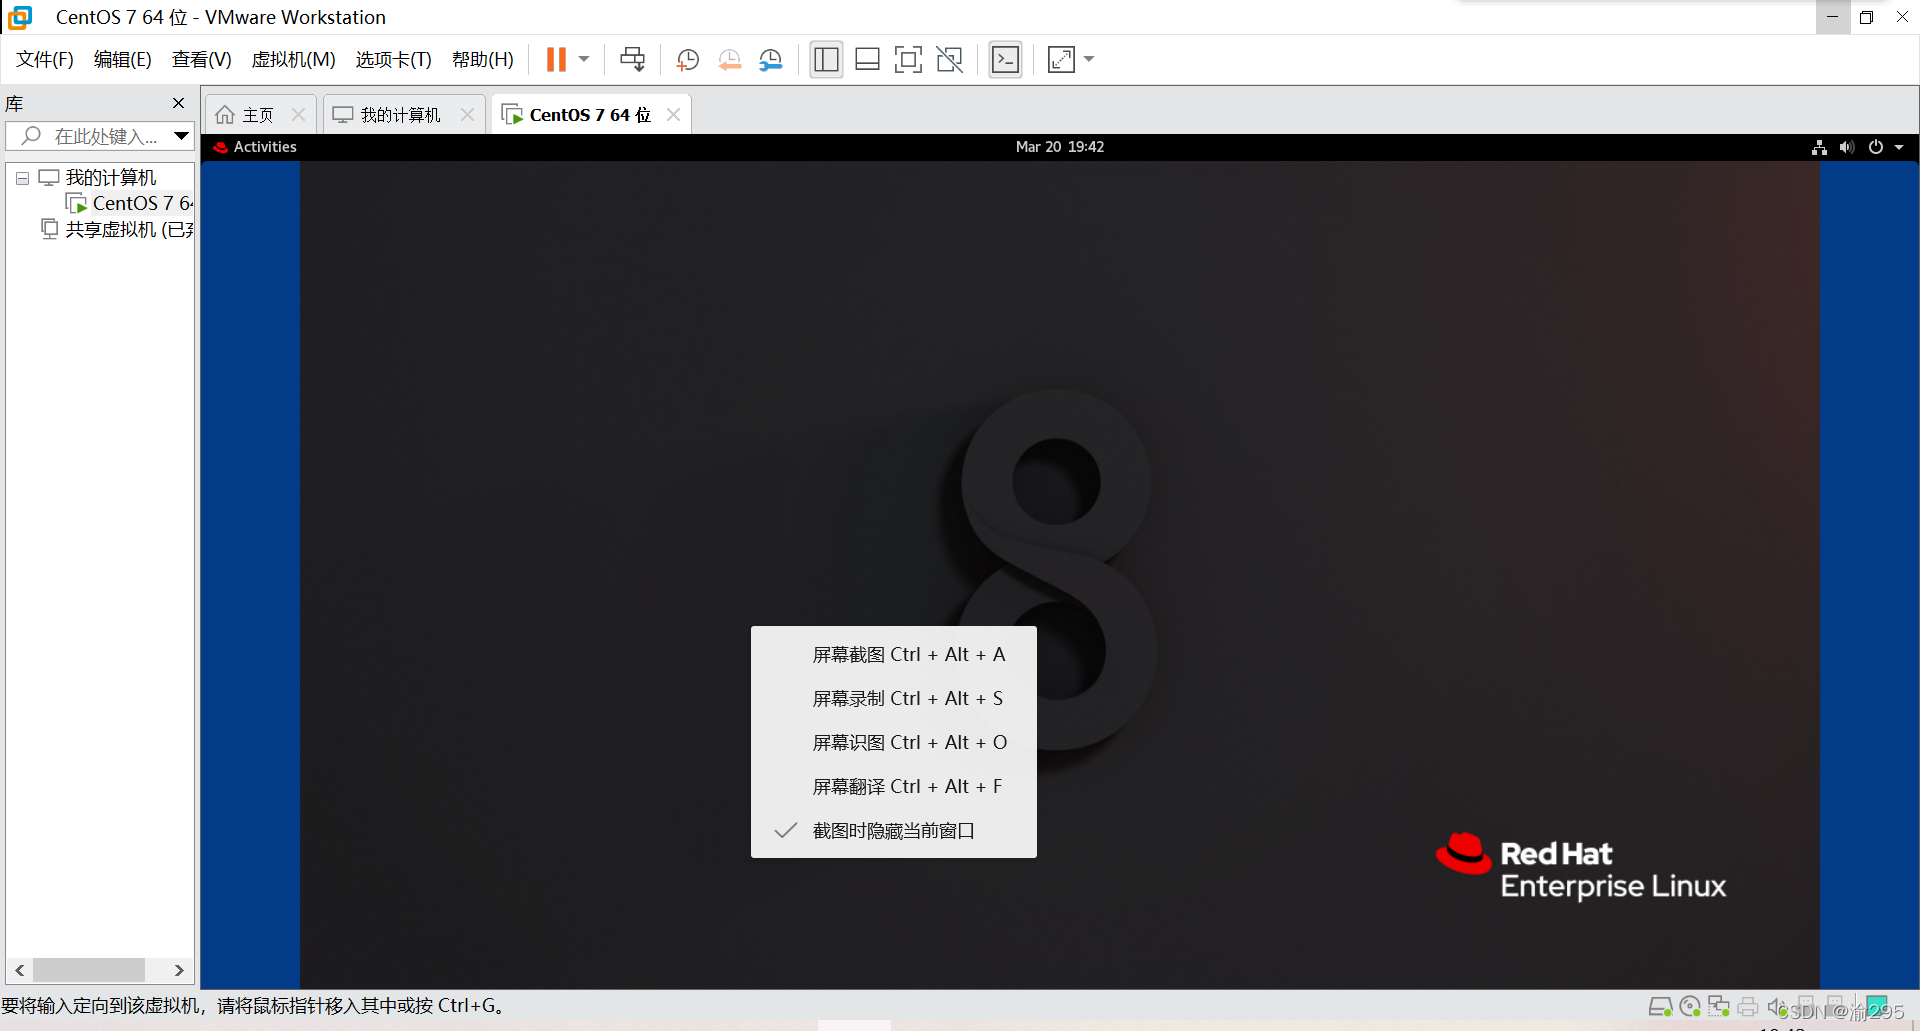
Task: Click the sound status icon in status bar
Action: point(1775,1006)
